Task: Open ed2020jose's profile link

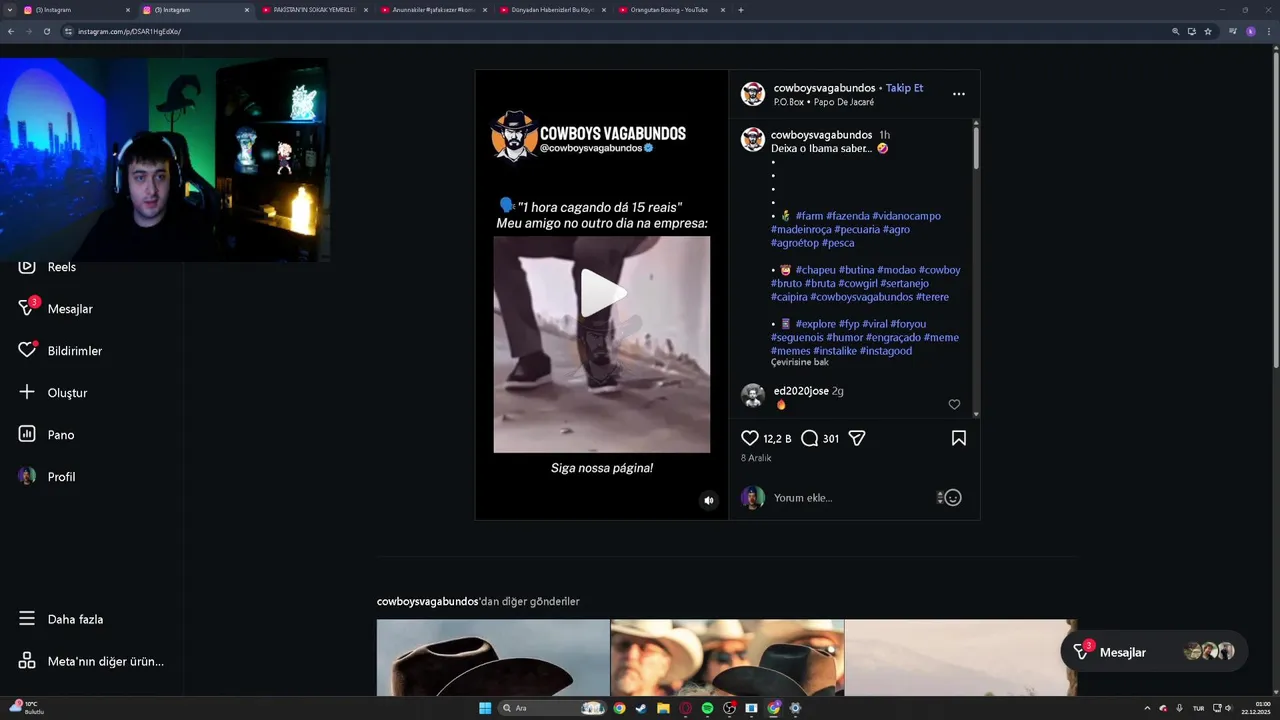Action: tap(801, 391)
